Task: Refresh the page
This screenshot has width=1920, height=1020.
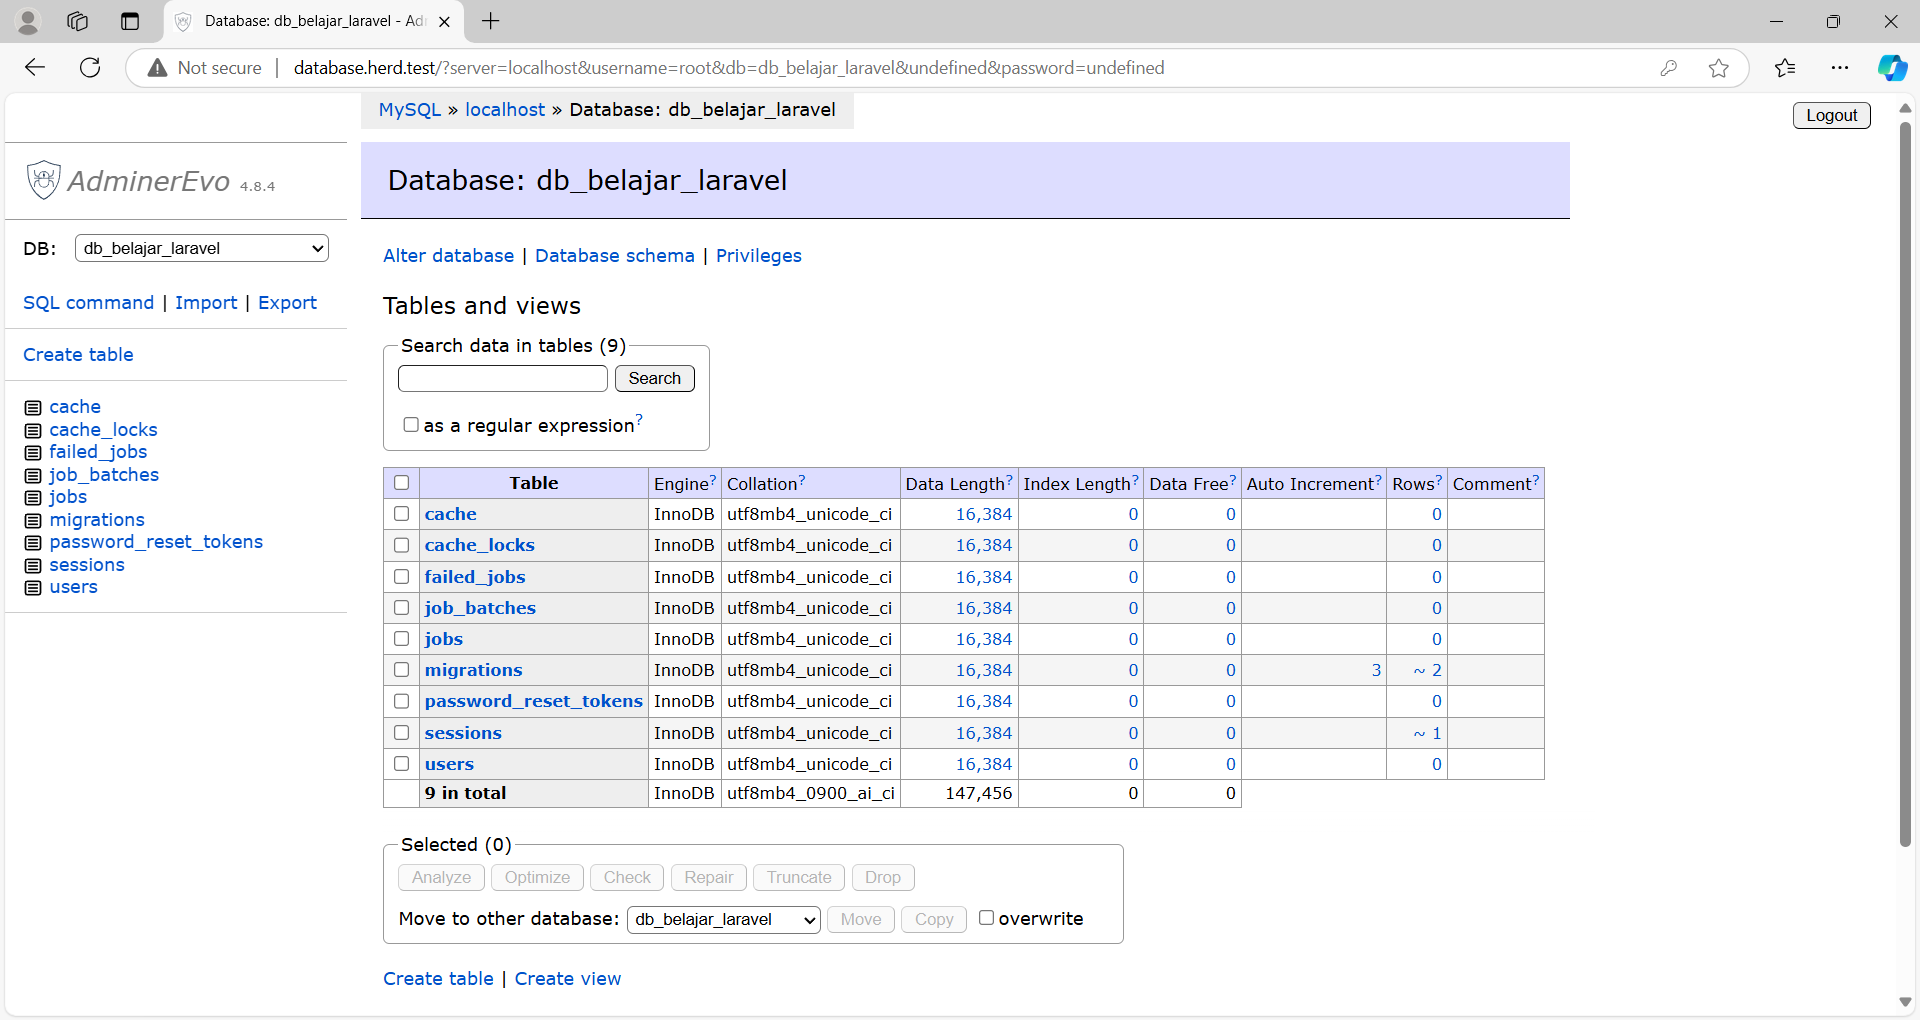Action: (x=90, y=67)
